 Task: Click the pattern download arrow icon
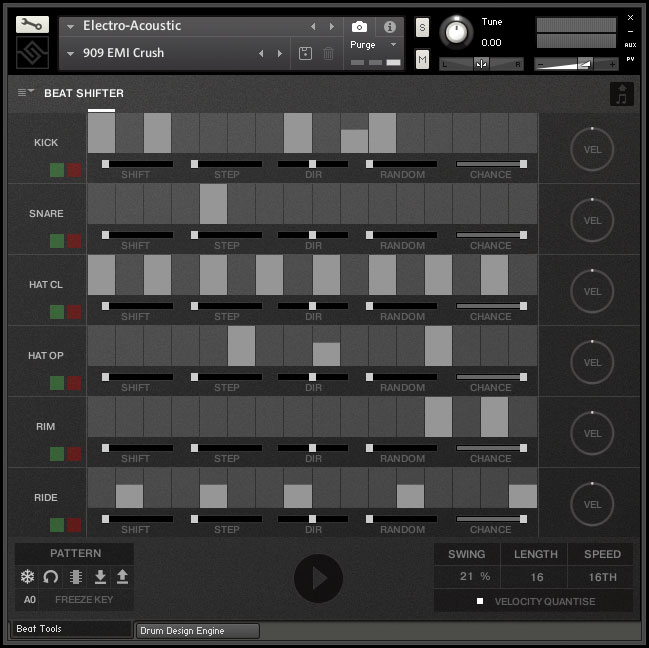(x=100, y=577)
